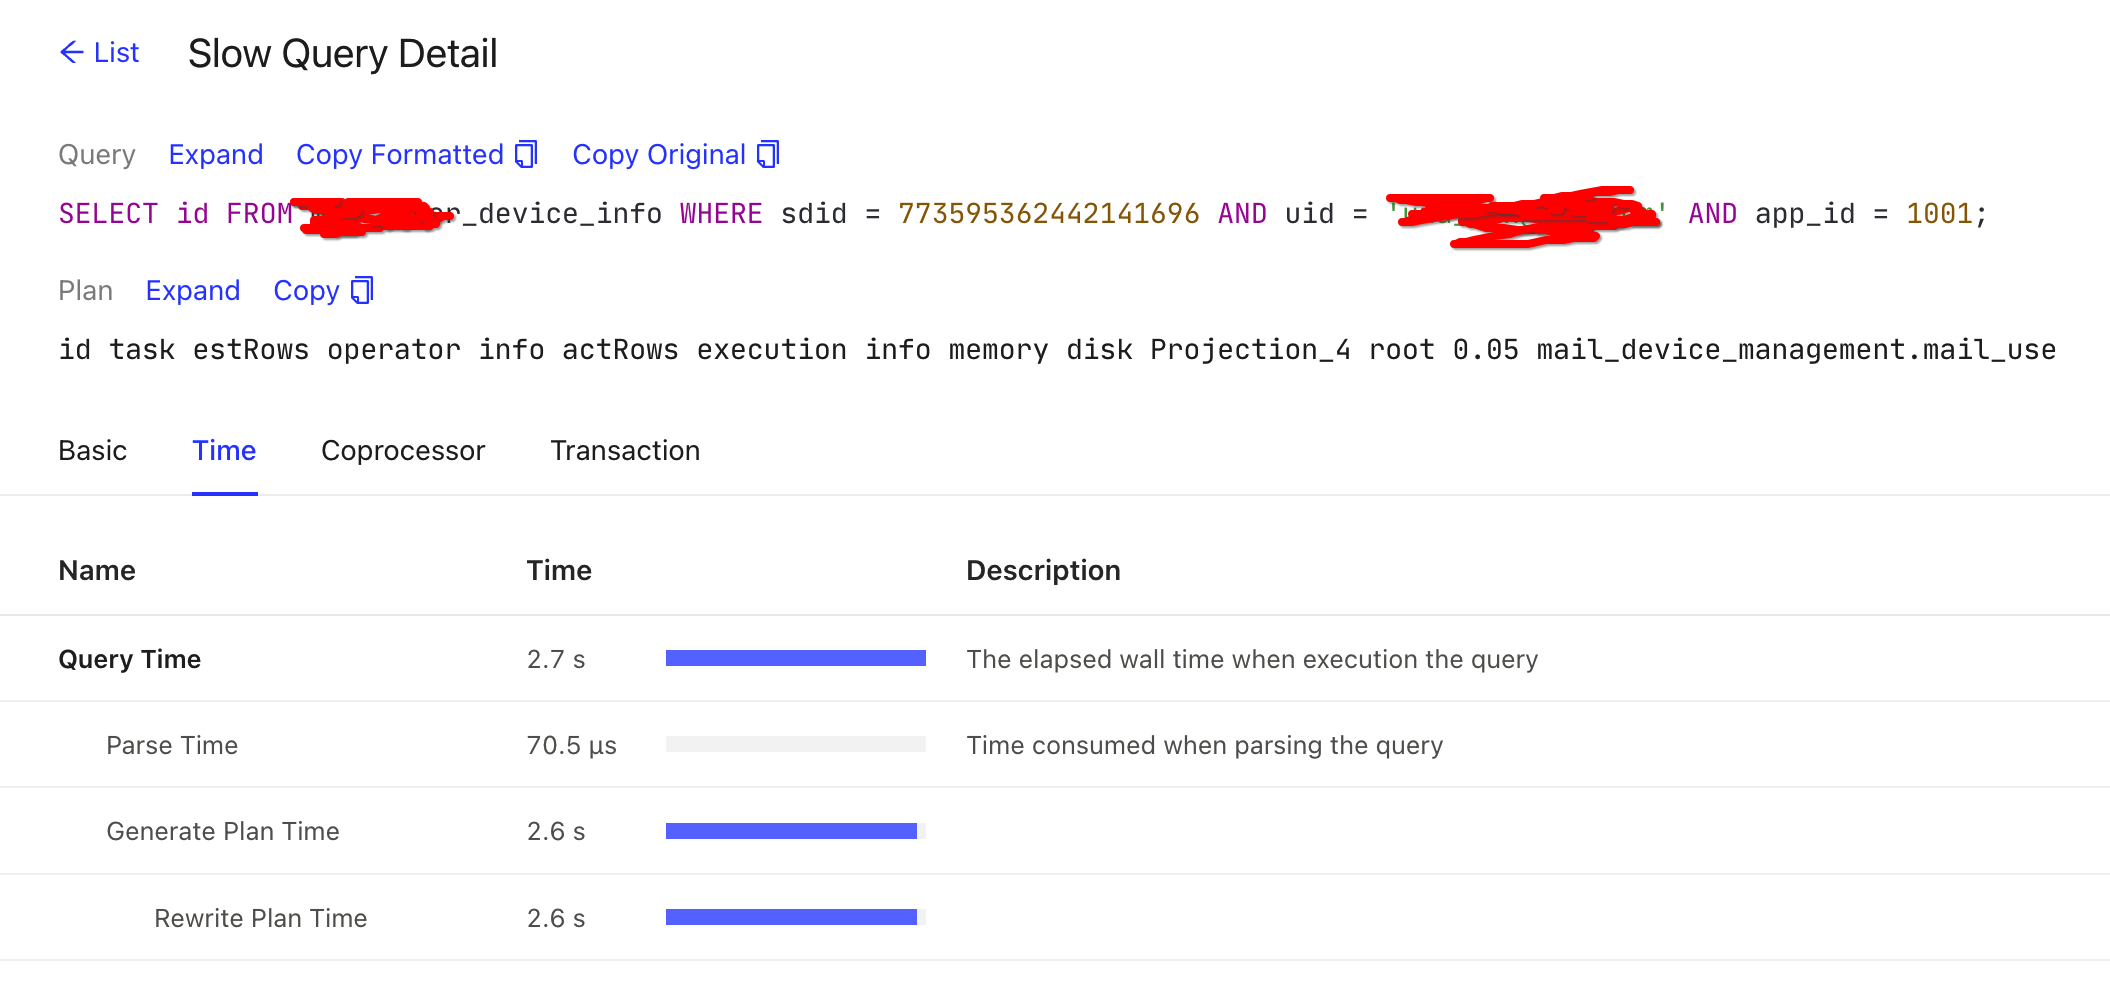Image resolution: width=2110 pixels, height=992 pixels.
Task: Click the copy icon beside Plan Copy
Action: (362, 290)
